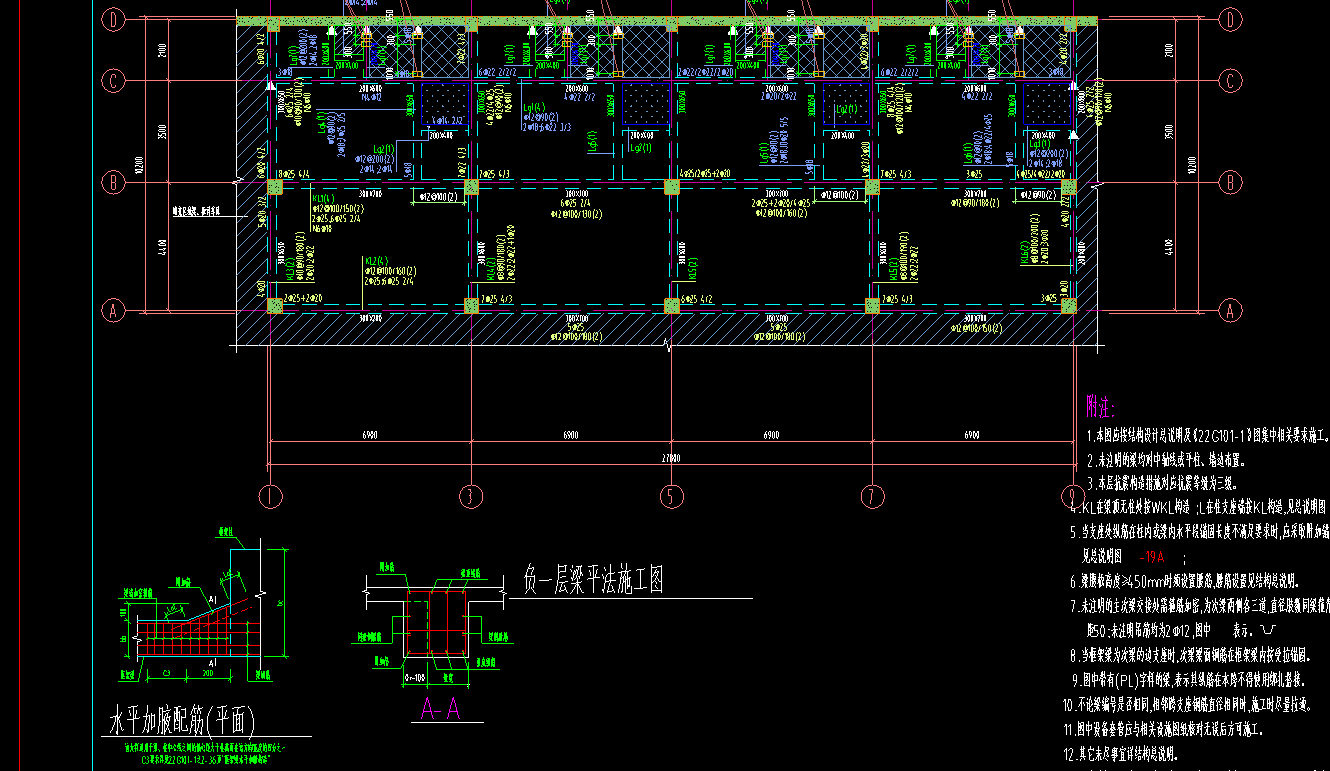Click the magenta A-A section label
This screenshot has height=771, width=1330.
(x=440, y=710)
